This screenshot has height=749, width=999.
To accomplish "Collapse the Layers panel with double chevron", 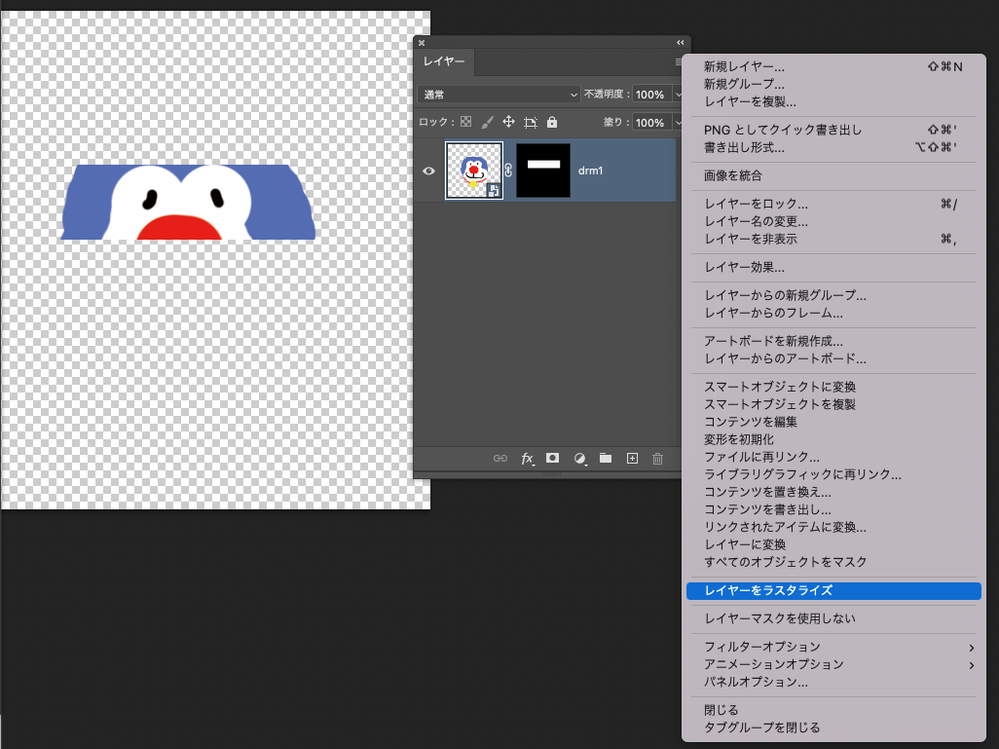I will pyautogui.click(x=680, y=43).
